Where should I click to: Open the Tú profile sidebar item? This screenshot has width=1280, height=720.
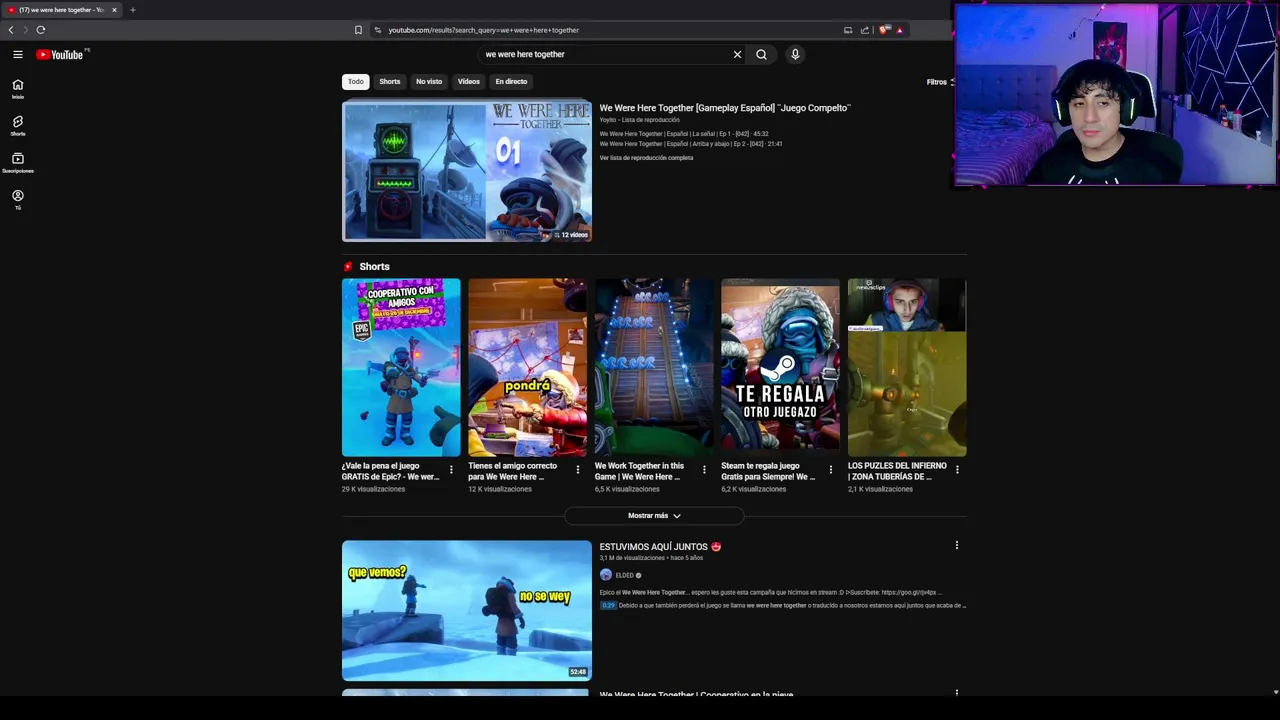click(x=17, y=200)
